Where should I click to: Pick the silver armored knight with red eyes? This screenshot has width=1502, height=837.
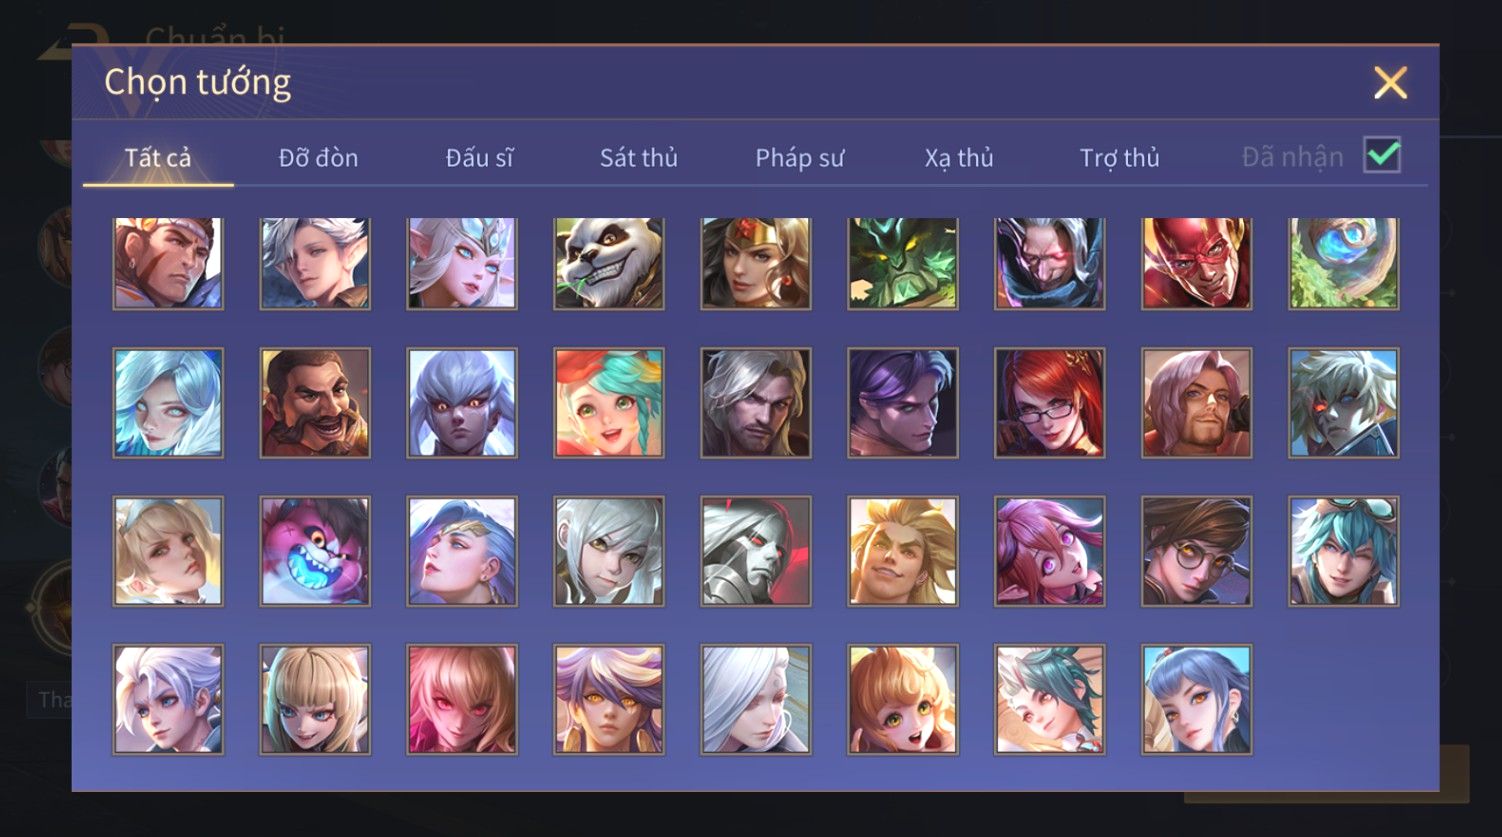pyautogui.click(x=756, y=551)
